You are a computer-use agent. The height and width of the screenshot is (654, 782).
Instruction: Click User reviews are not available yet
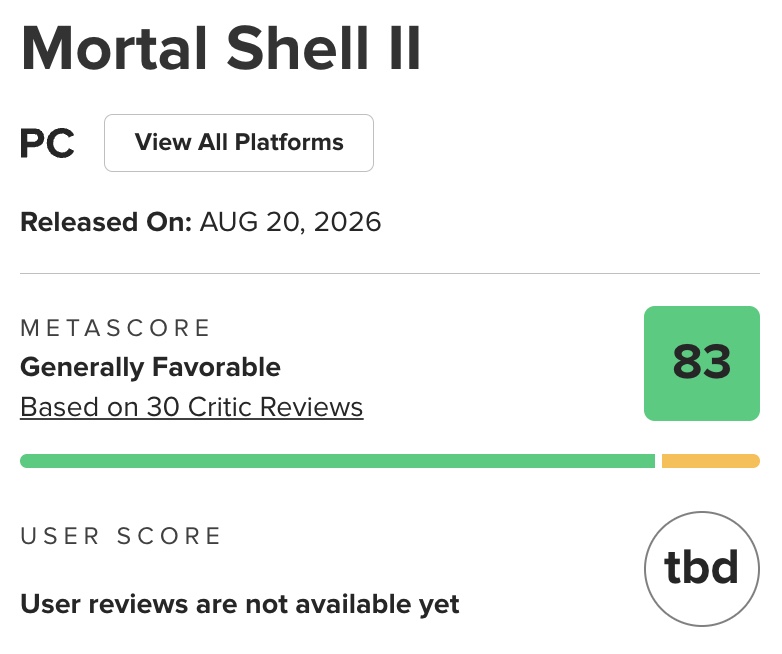coord(239,605)
